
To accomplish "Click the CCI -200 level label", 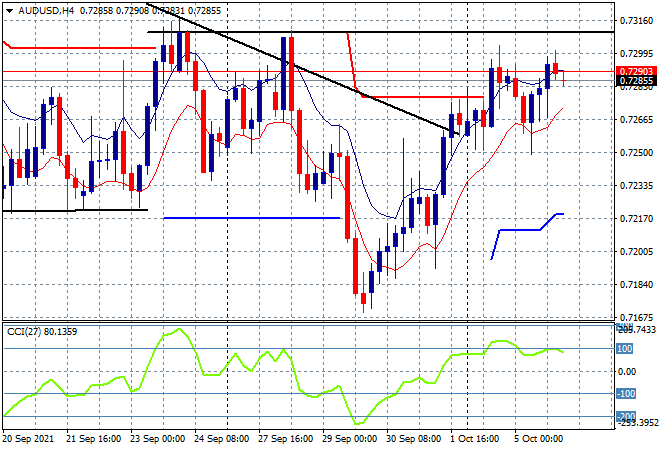I will point(626,416).
